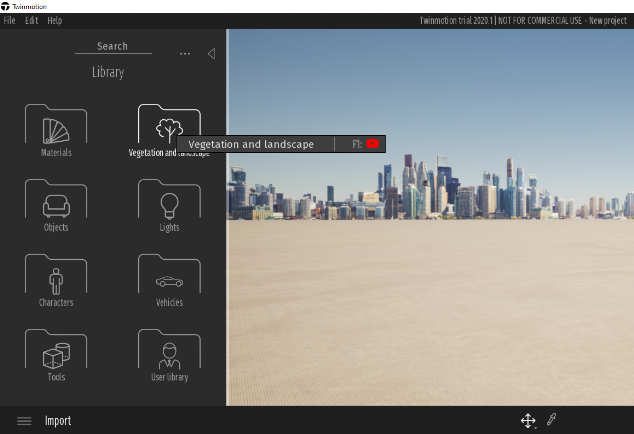Open the File menu
Viewport: 634px width, 434px height.
tap(9, 21)
